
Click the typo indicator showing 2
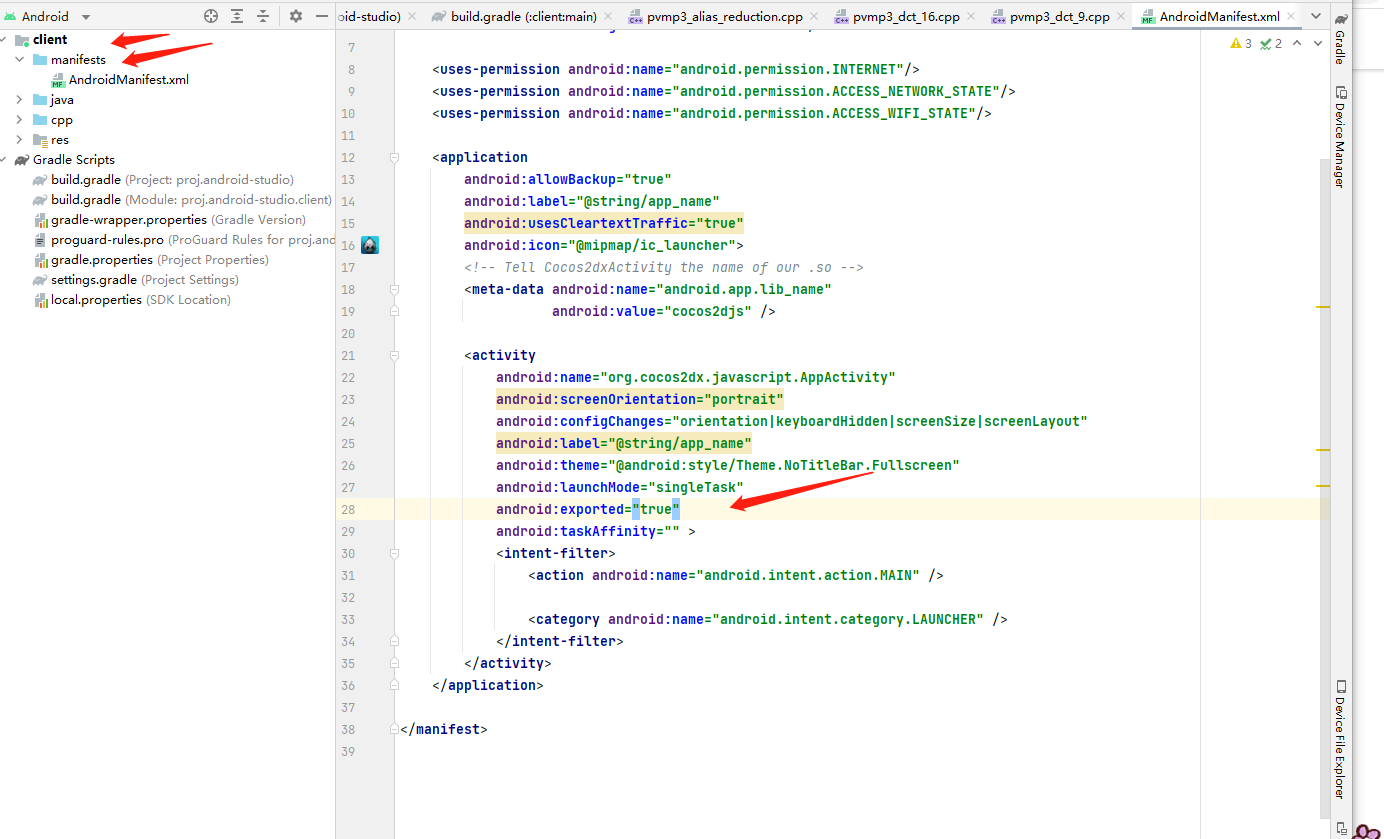point(1271,43)
